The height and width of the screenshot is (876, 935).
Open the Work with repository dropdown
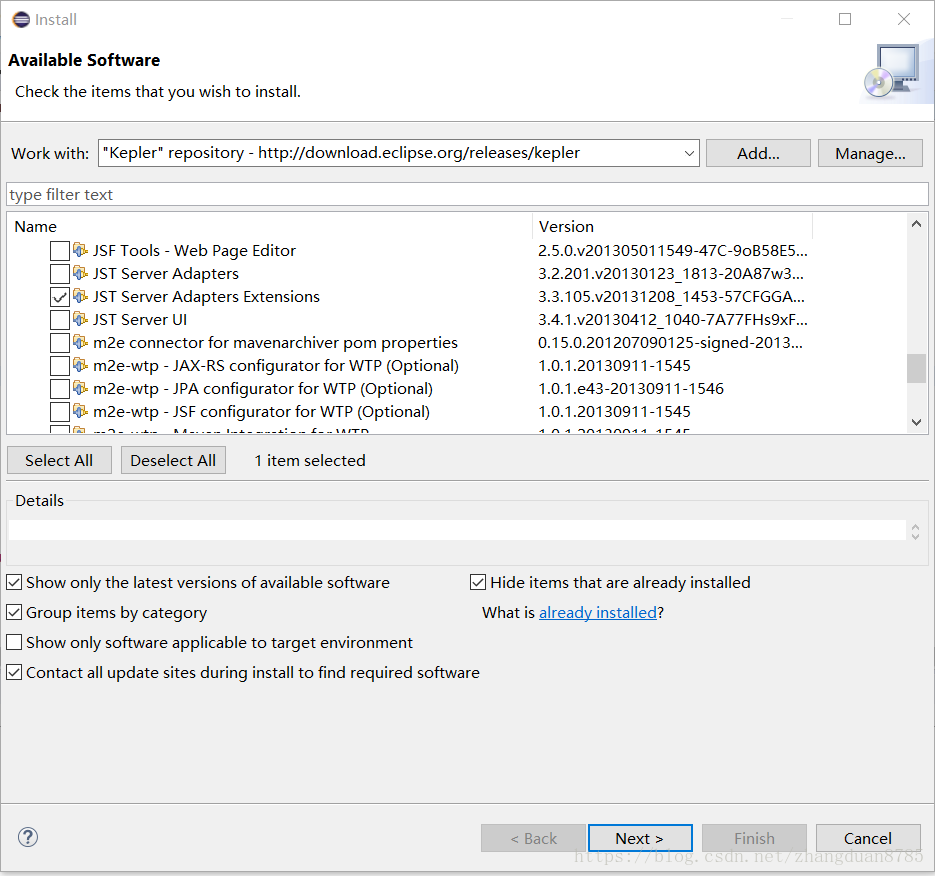coord(689,153)
